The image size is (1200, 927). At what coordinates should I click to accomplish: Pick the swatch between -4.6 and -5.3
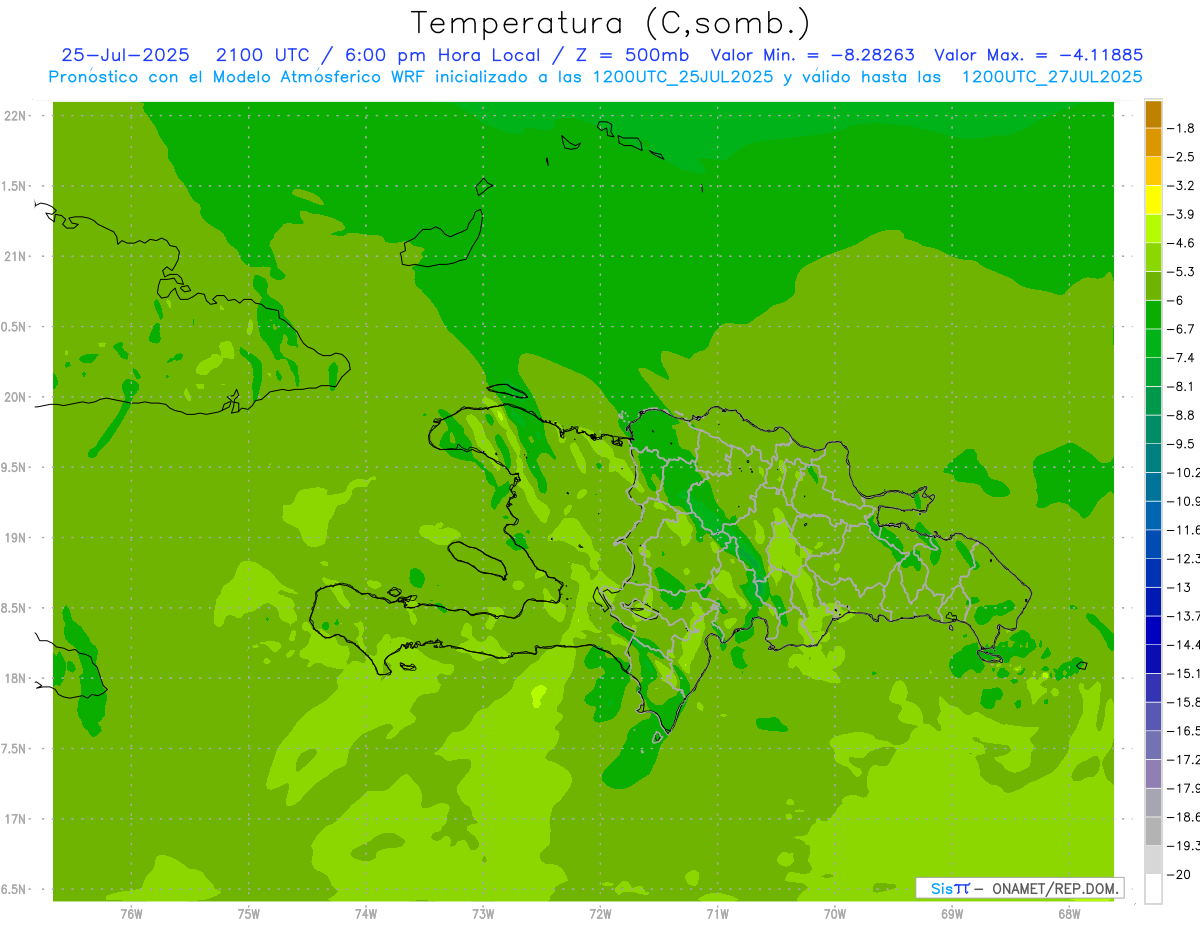pos(1153,257)
